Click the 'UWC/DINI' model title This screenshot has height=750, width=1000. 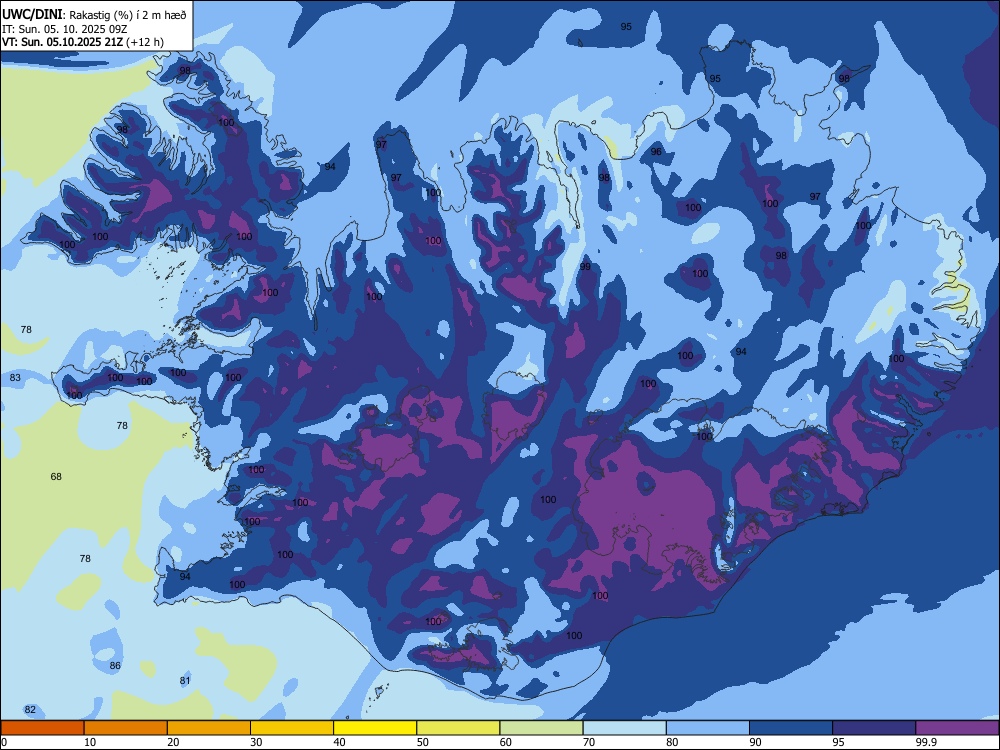tap(32, 14)
